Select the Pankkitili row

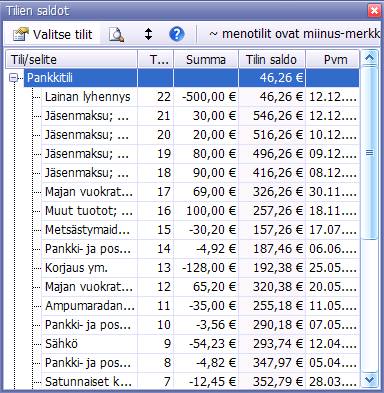click(191, 78)
